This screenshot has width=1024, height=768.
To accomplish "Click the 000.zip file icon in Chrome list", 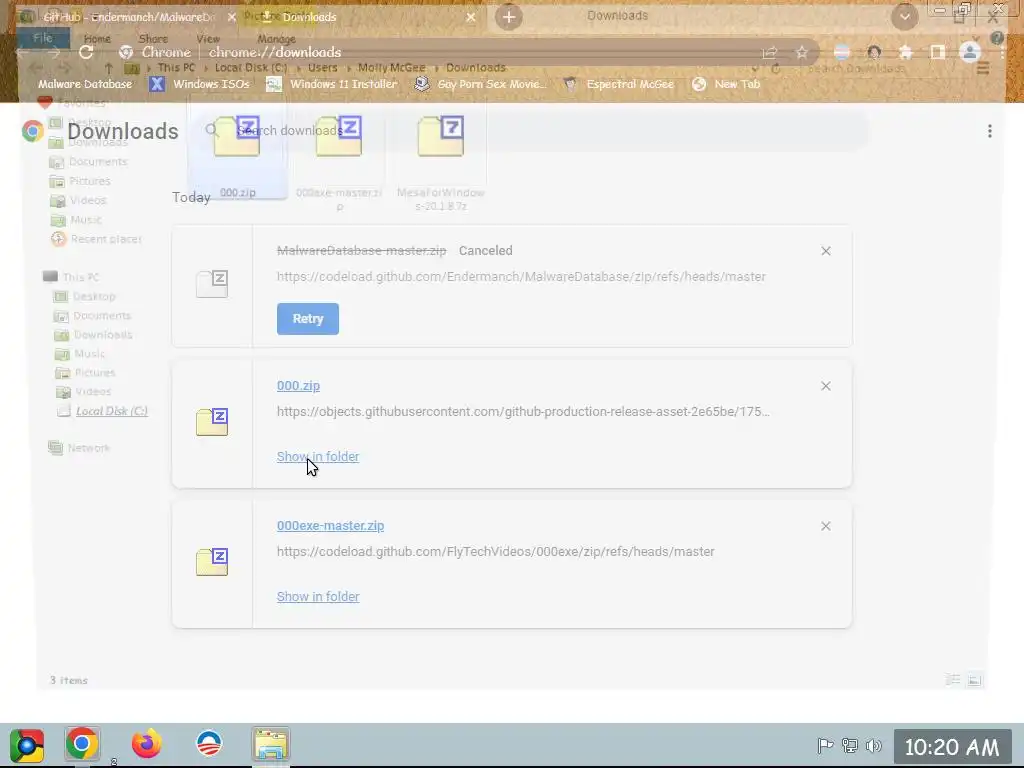I will pyautogui.click(x=212, y=422).
